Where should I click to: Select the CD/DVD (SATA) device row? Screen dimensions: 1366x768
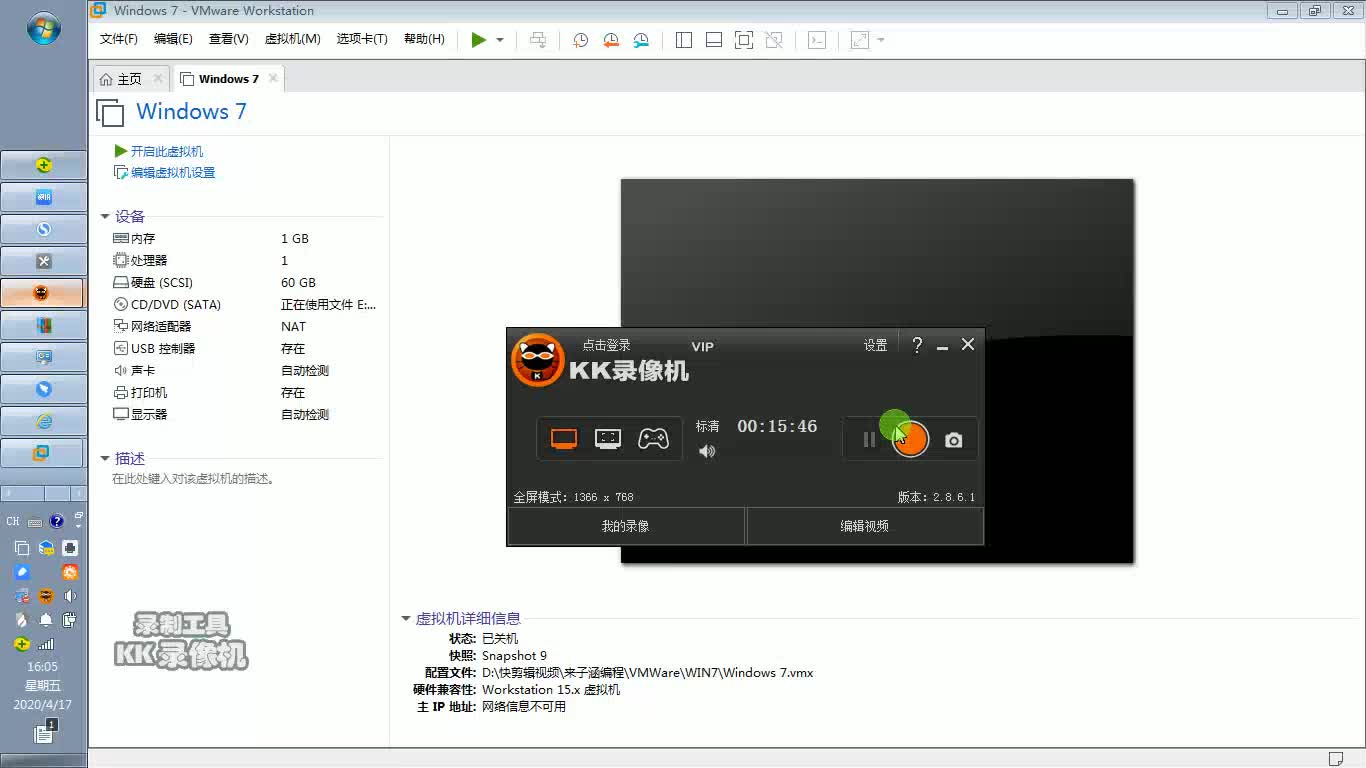(x=246, y=305)
